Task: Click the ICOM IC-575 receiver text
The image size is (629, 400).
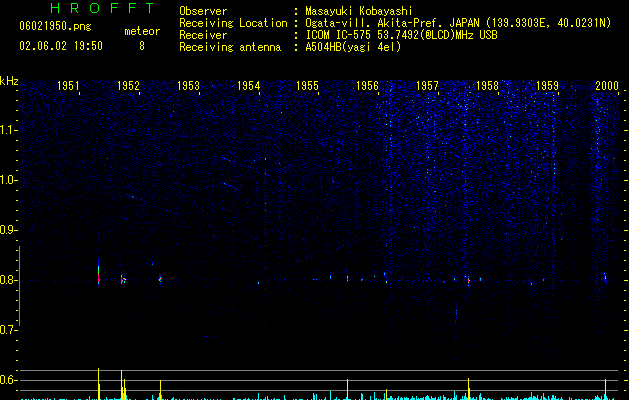Action: 401,35
